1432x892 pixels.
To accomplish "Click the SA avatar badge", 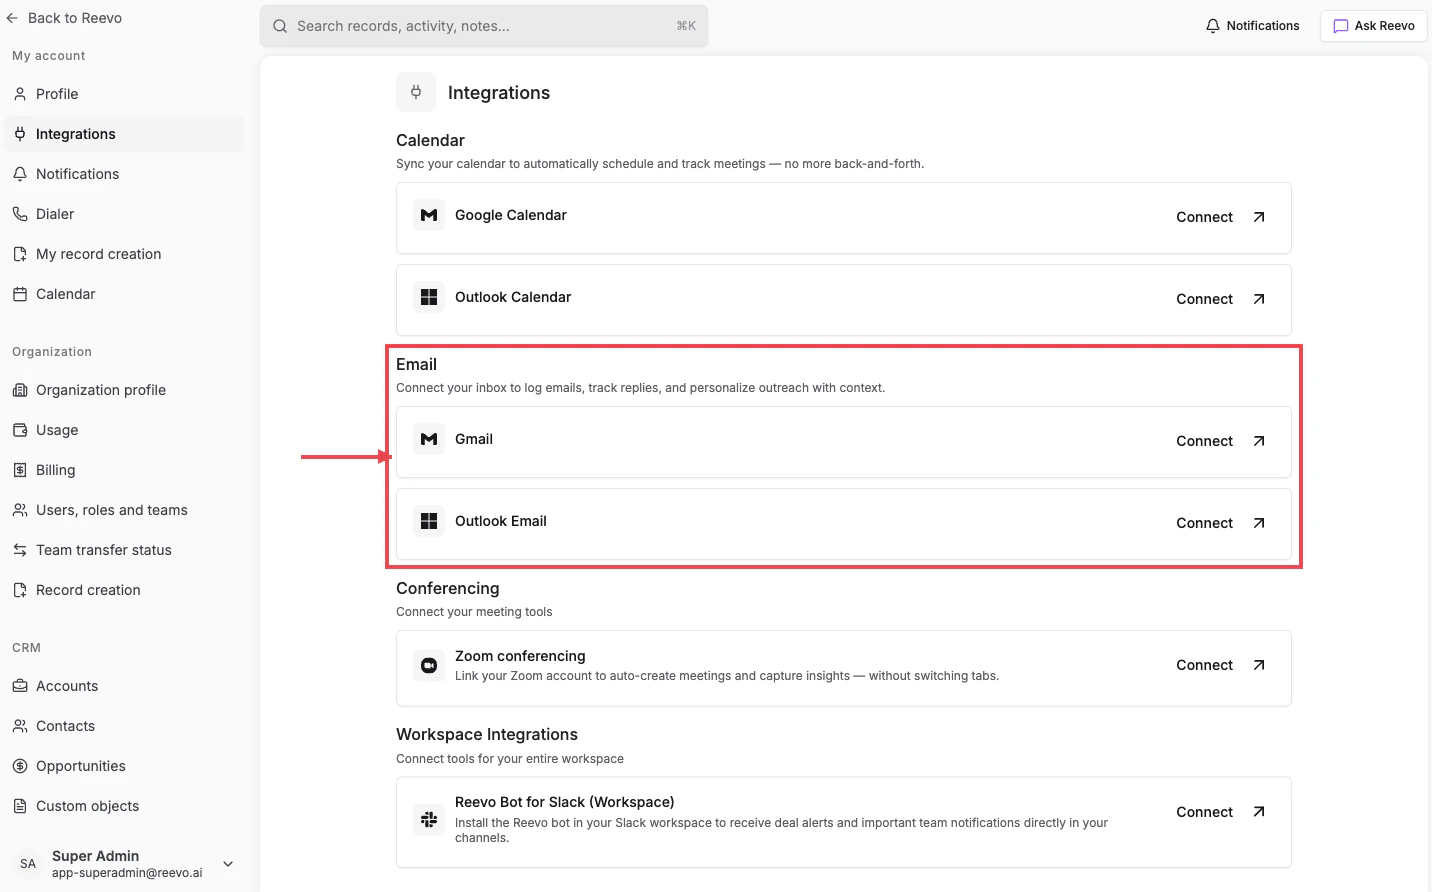I will [x=28, y=864].
